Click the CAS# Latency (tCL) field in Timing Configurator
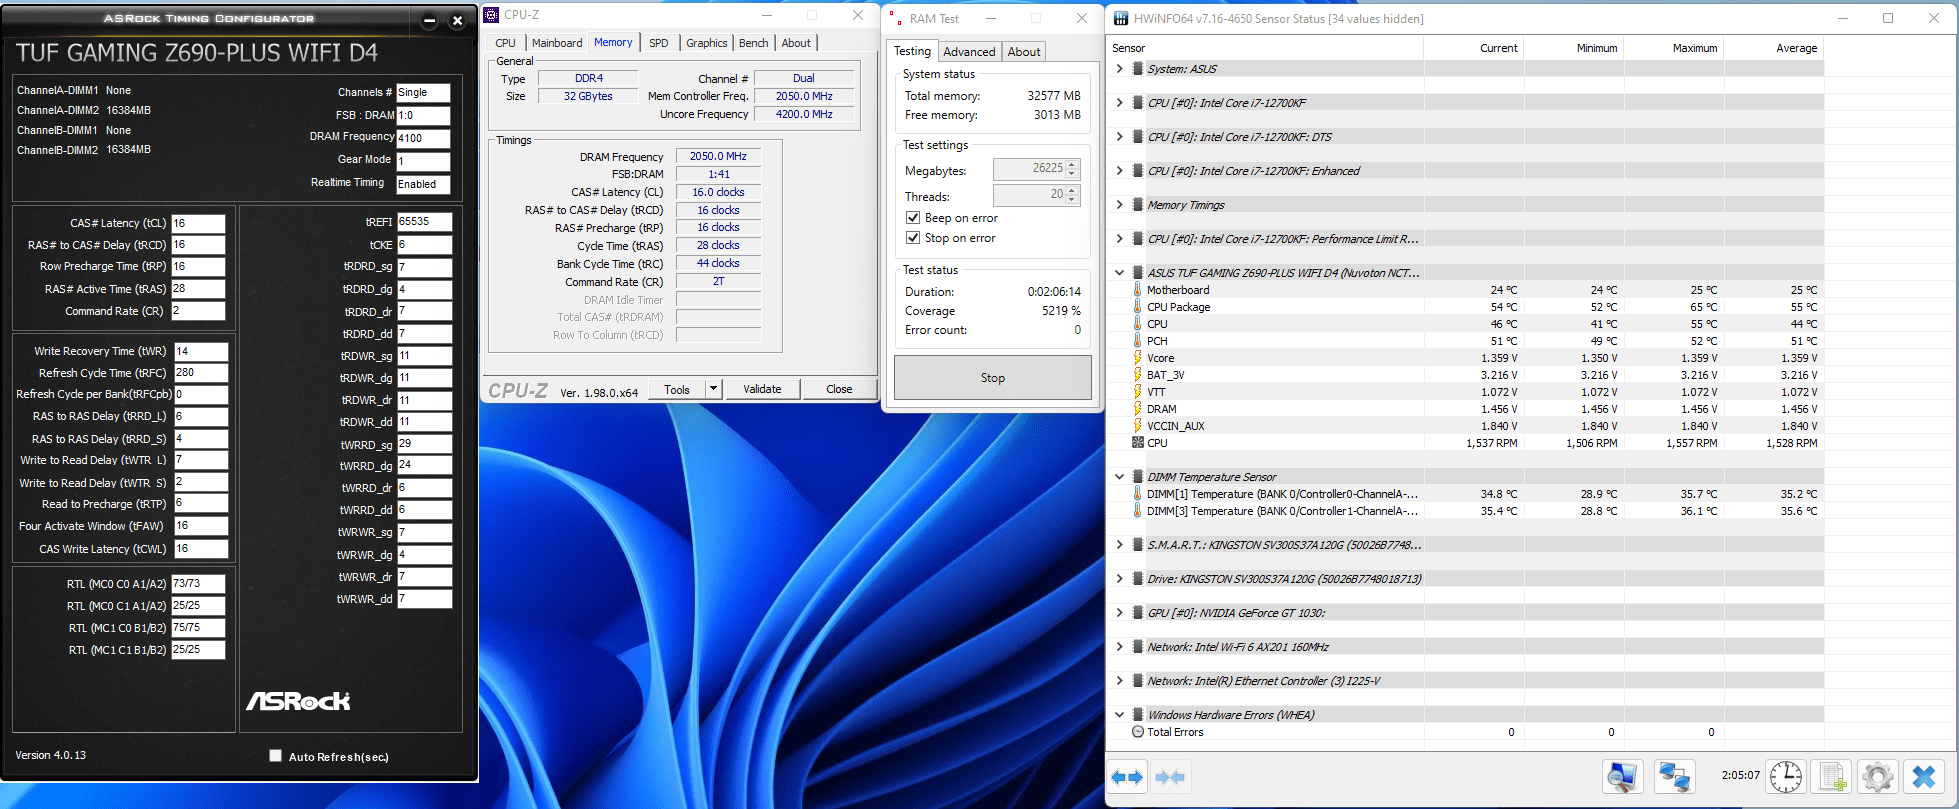1959x809 pixels. 198,223
